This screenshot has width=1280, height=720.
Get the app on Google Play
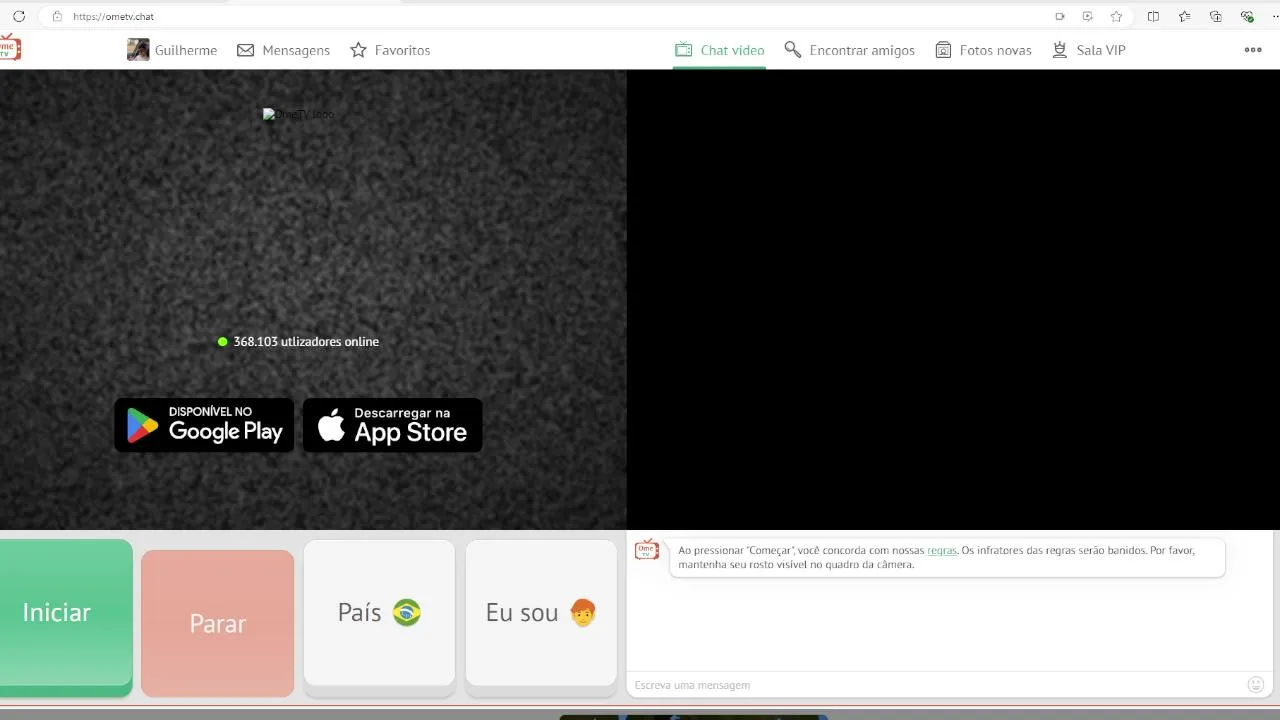204,425
